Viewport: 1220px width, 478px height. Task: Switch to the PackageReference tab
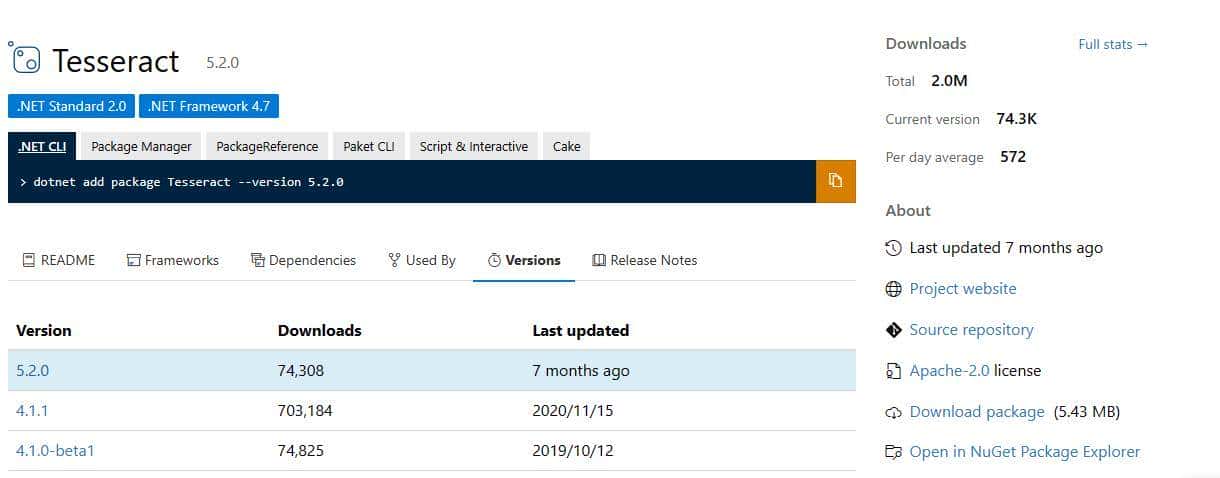click(x=267, y=146)
